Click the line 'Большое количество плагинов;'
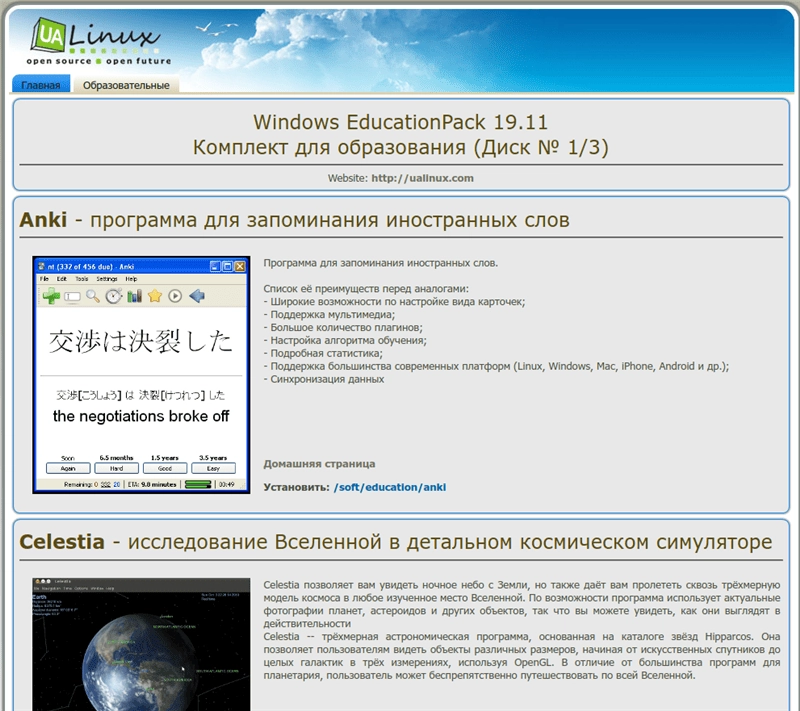 [x=343, y=327]
